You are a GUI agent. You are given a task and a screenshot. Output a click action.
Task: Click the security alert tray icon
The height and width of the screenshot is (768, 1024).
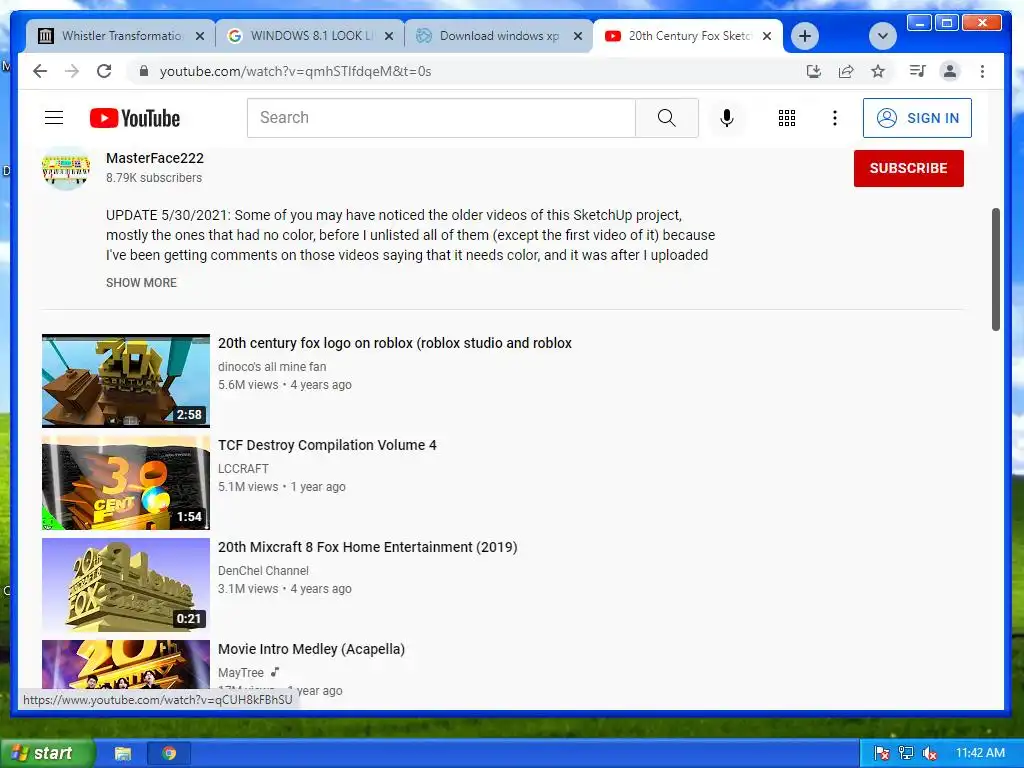(x=881, y=753)
